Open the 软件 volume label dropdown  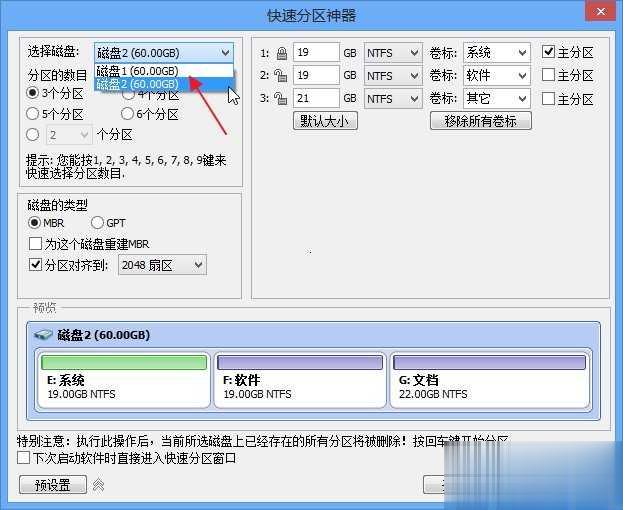click(497, 75)
